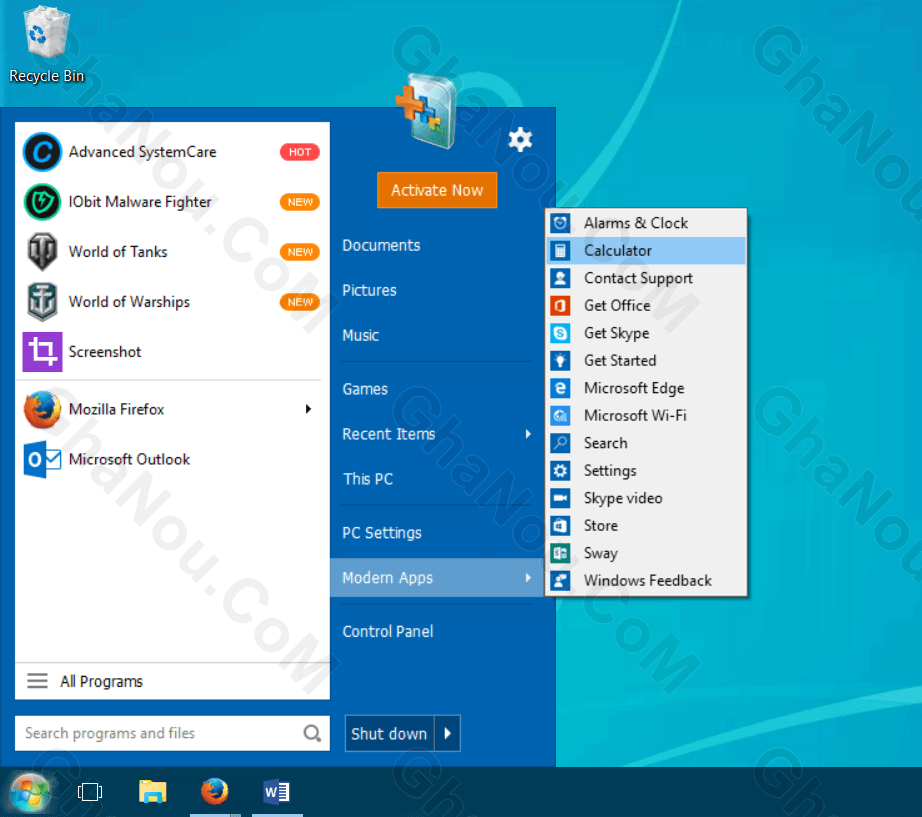The image size is (922, 817).
Task: Expand Modern Apps submenu arrow
Action: (x=528, y=578)
